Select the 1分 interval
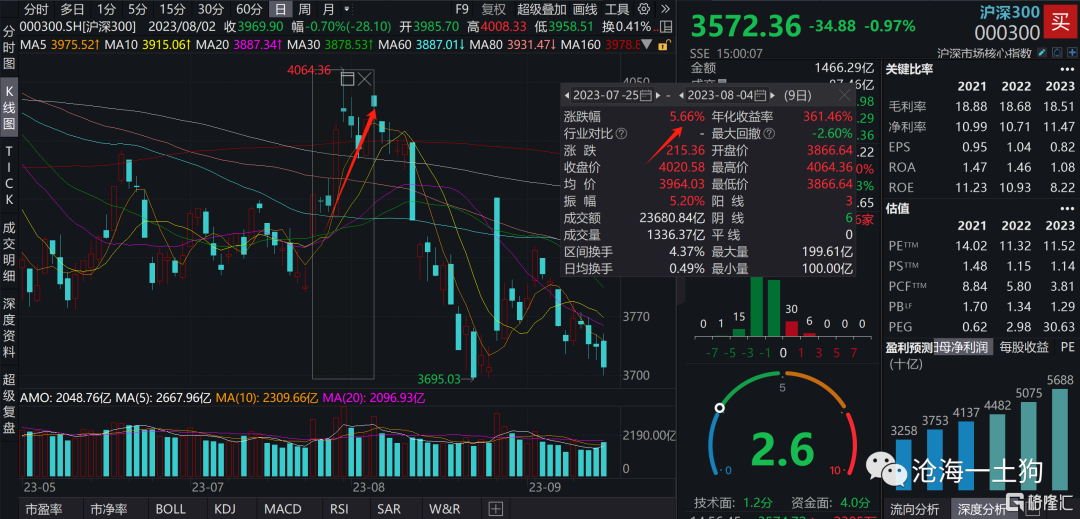1080x519 pixels. pyautogui.click(x=106, y=10)
